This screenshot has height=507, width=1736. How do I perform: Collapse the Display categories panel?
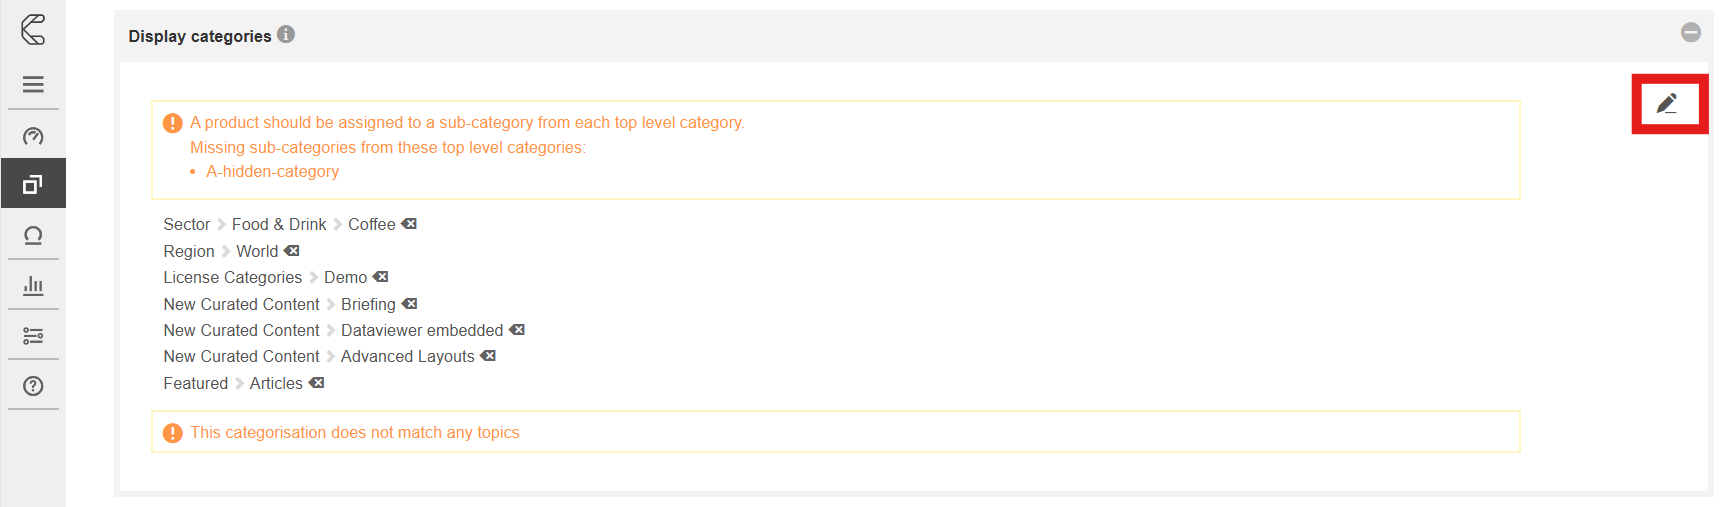pos(1690,33)
